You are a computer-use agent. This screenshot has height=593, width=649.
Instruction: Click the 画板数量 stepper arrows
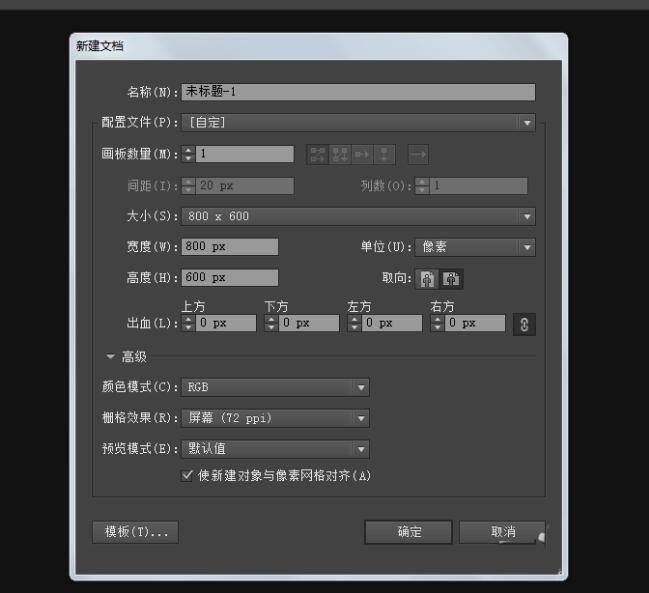click(188, 154)
